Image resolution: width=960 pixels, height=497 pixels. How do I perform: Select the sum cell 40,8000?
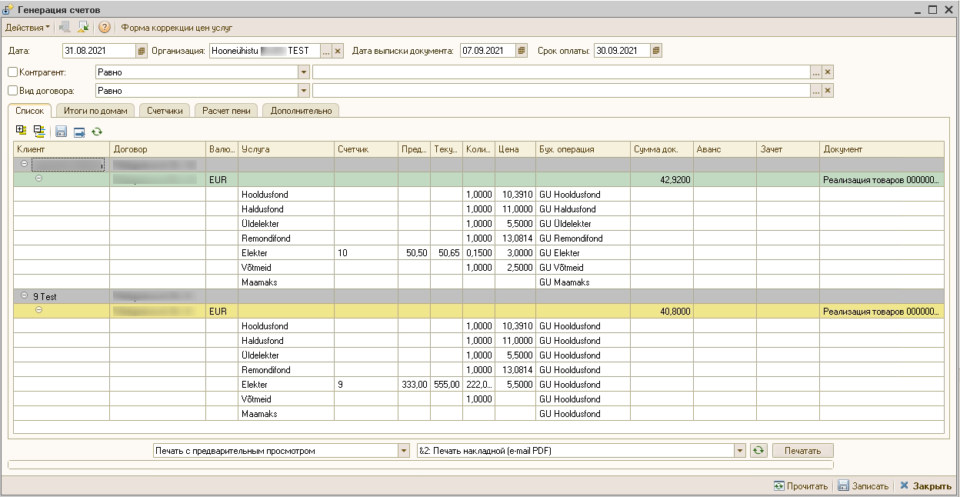(x=661, y=311)
